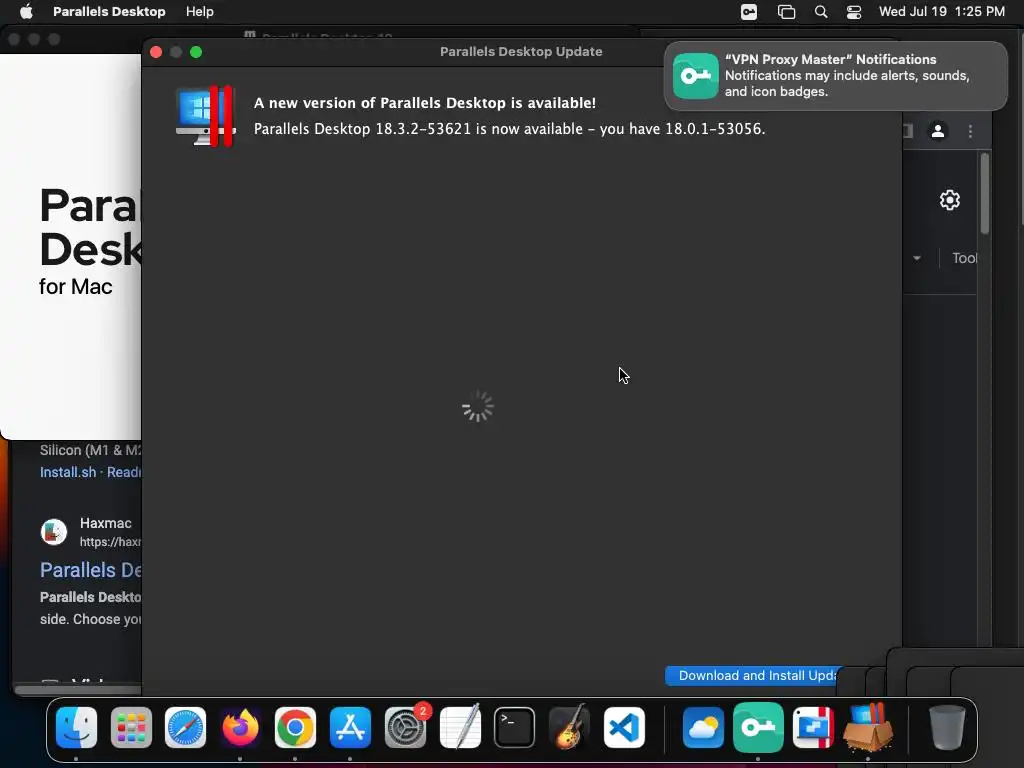Click the horizontal scrollbar in browser window

point(78,689)
